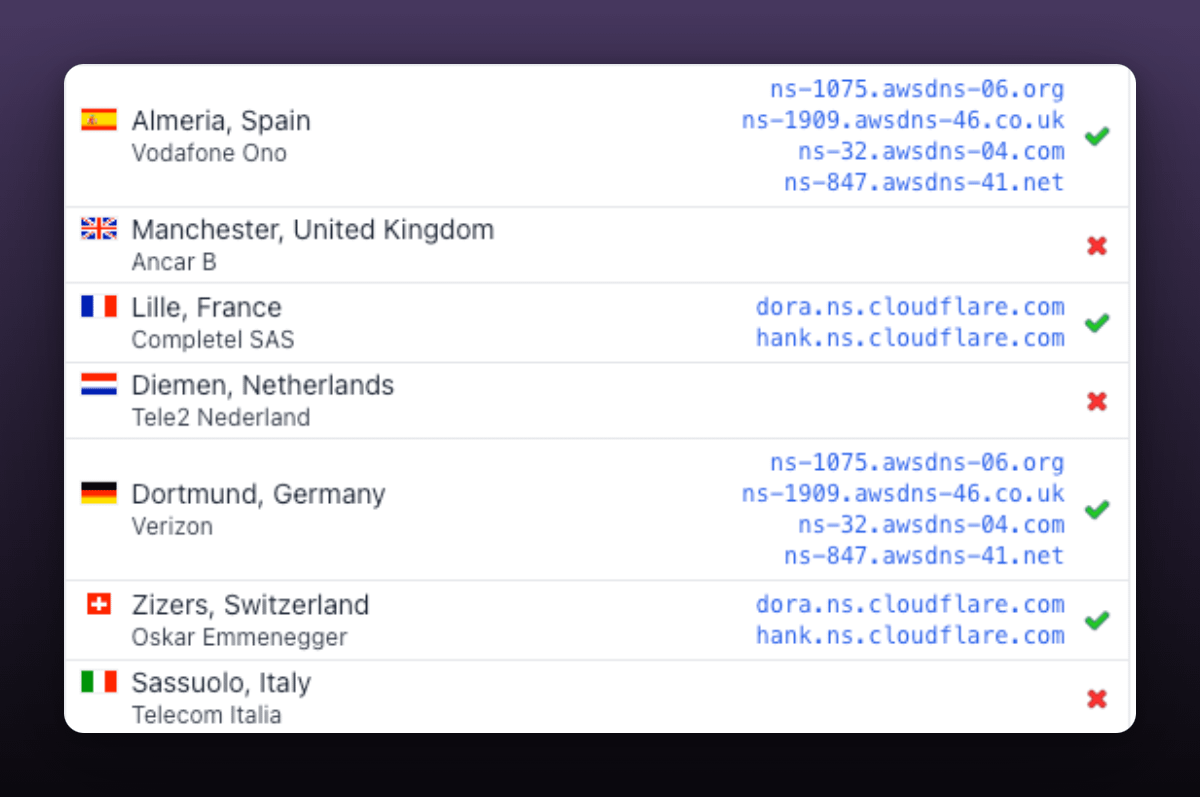Click green checkmark for Lille, France
The image size is (1200, 797).
pyautogui.click(x=1097, y=323)
